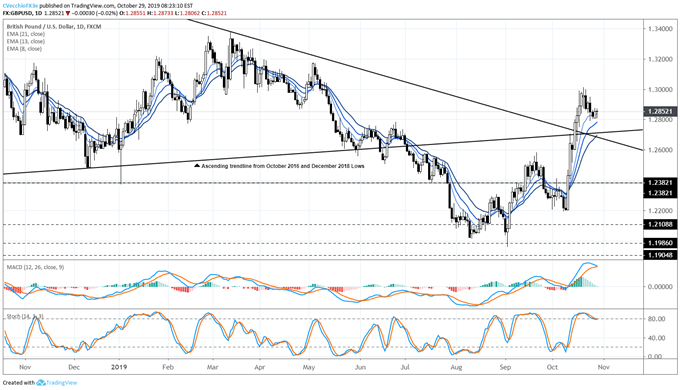
Task: Click the May label on time axis
Action: tap(309, 367)
